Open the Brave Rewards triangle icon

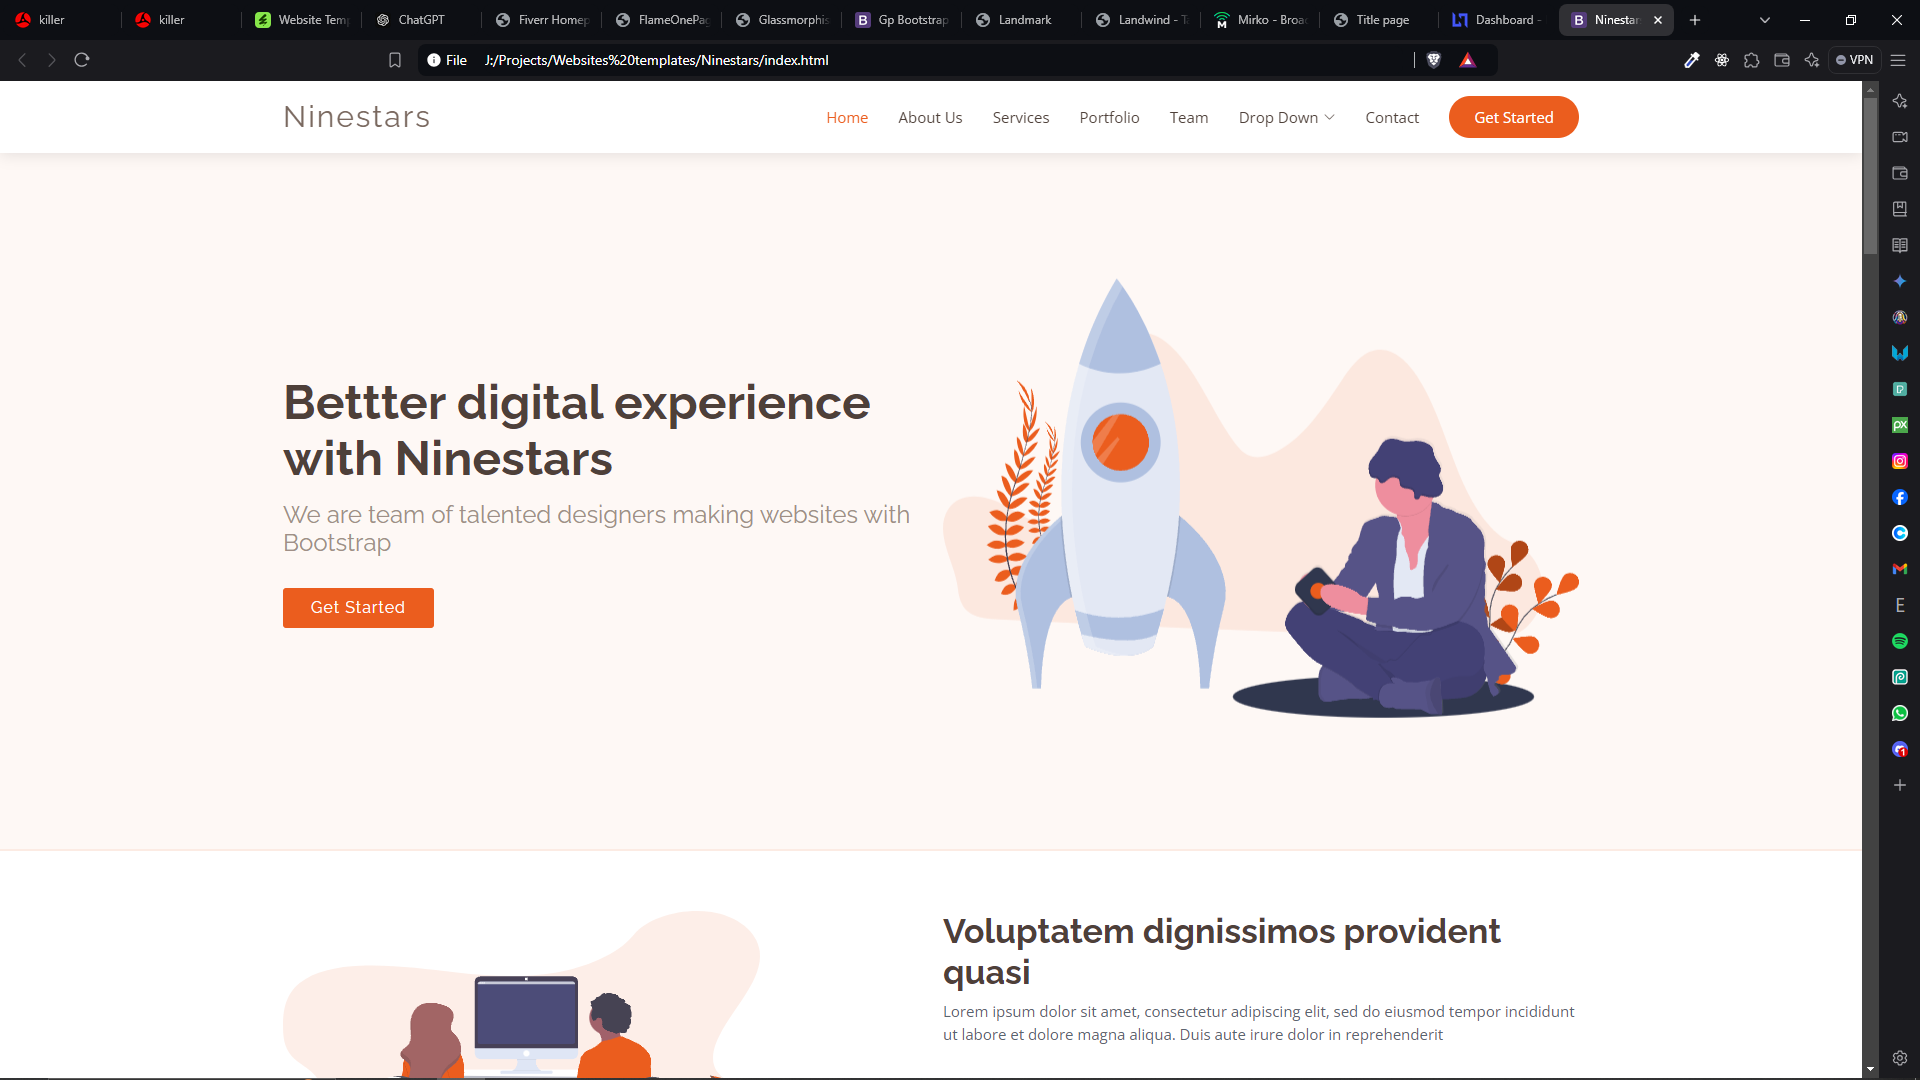(x=1467, y=60)
